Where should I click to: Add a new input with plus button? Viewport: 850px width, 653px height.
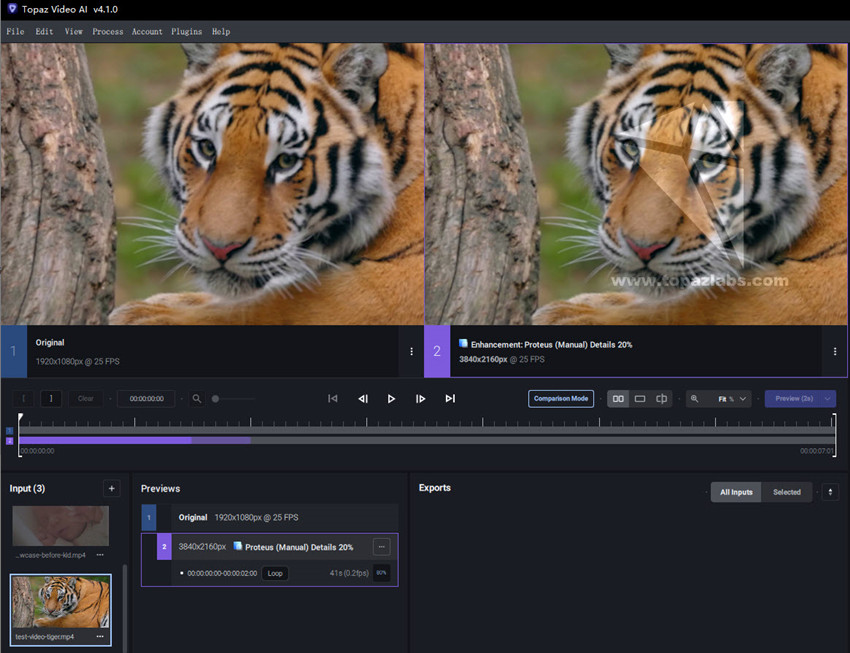(x=111, y=488)
